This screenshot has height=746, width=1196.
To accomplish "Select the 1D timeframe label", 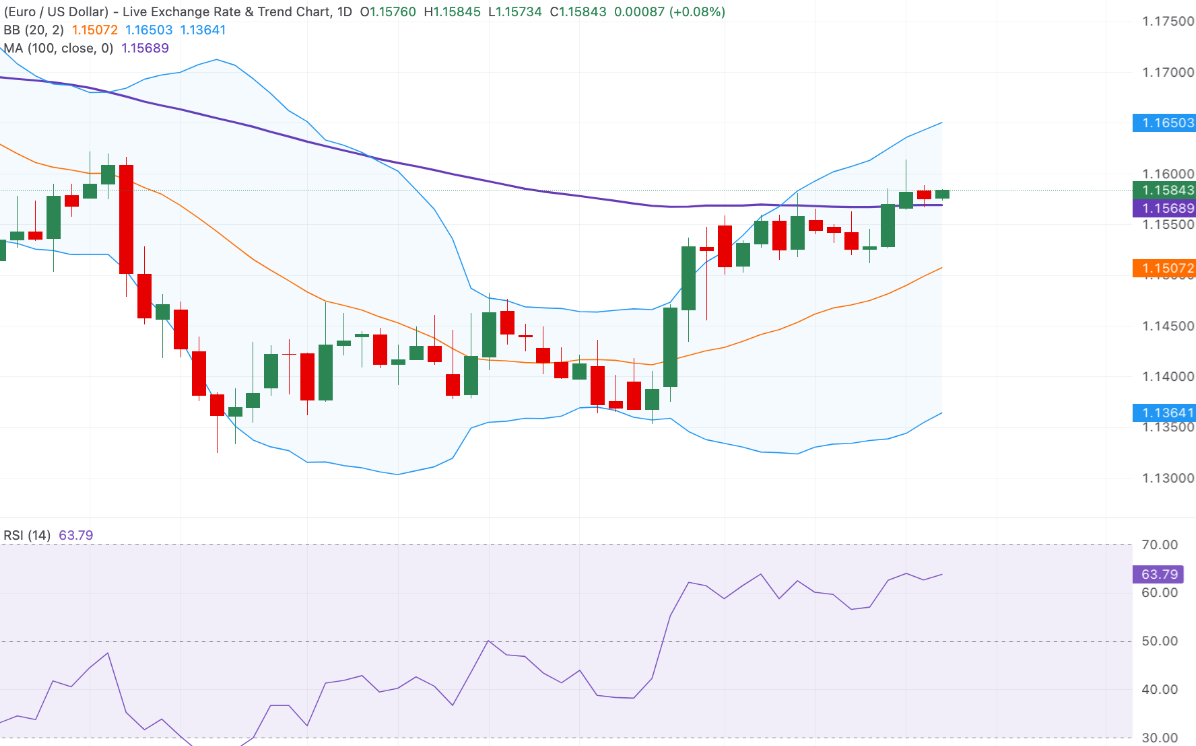I will (344, 12).
